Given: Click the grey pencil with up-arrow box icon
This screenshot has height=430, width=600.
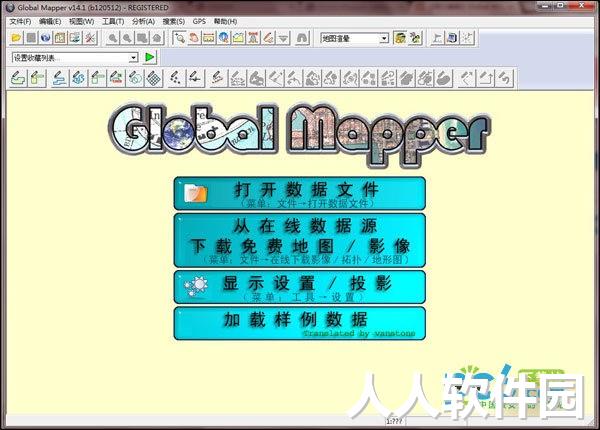Looking at the screenshot, I should (x=486, y=78).
